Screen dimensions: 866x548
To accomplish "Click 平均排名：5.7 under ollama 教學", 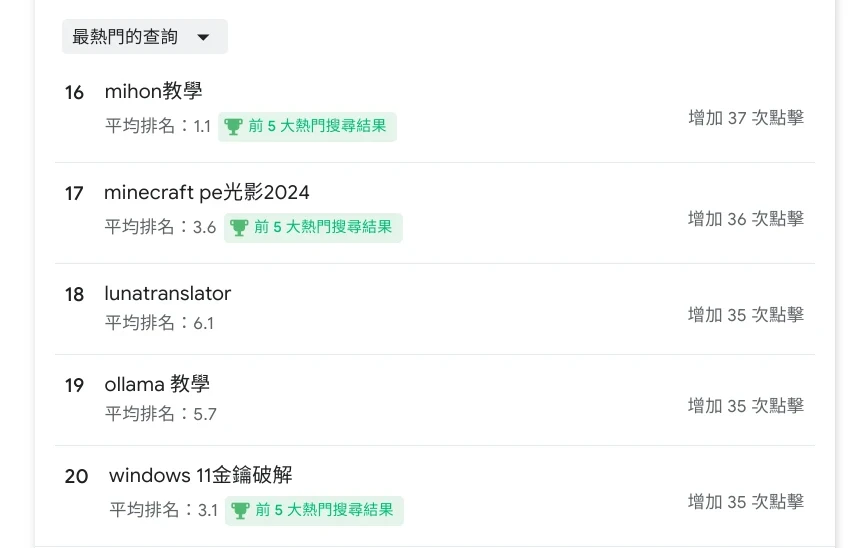I will tap(160, 414).
